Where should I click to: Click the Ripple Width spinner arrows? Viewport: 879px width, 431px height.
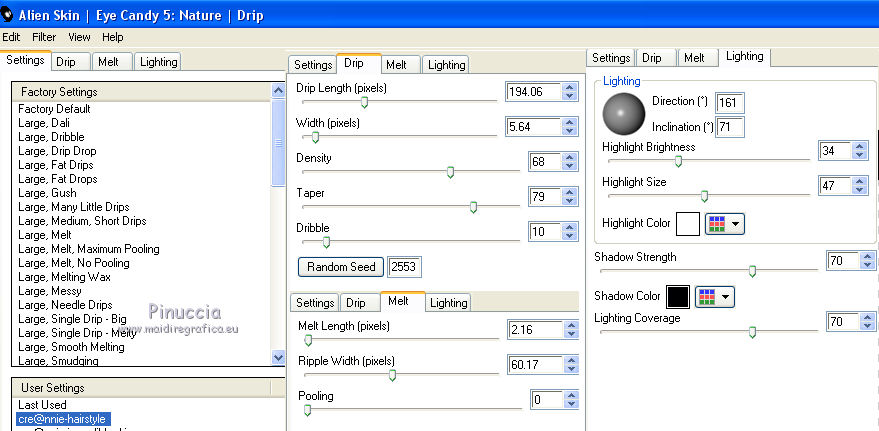(571, 365)
